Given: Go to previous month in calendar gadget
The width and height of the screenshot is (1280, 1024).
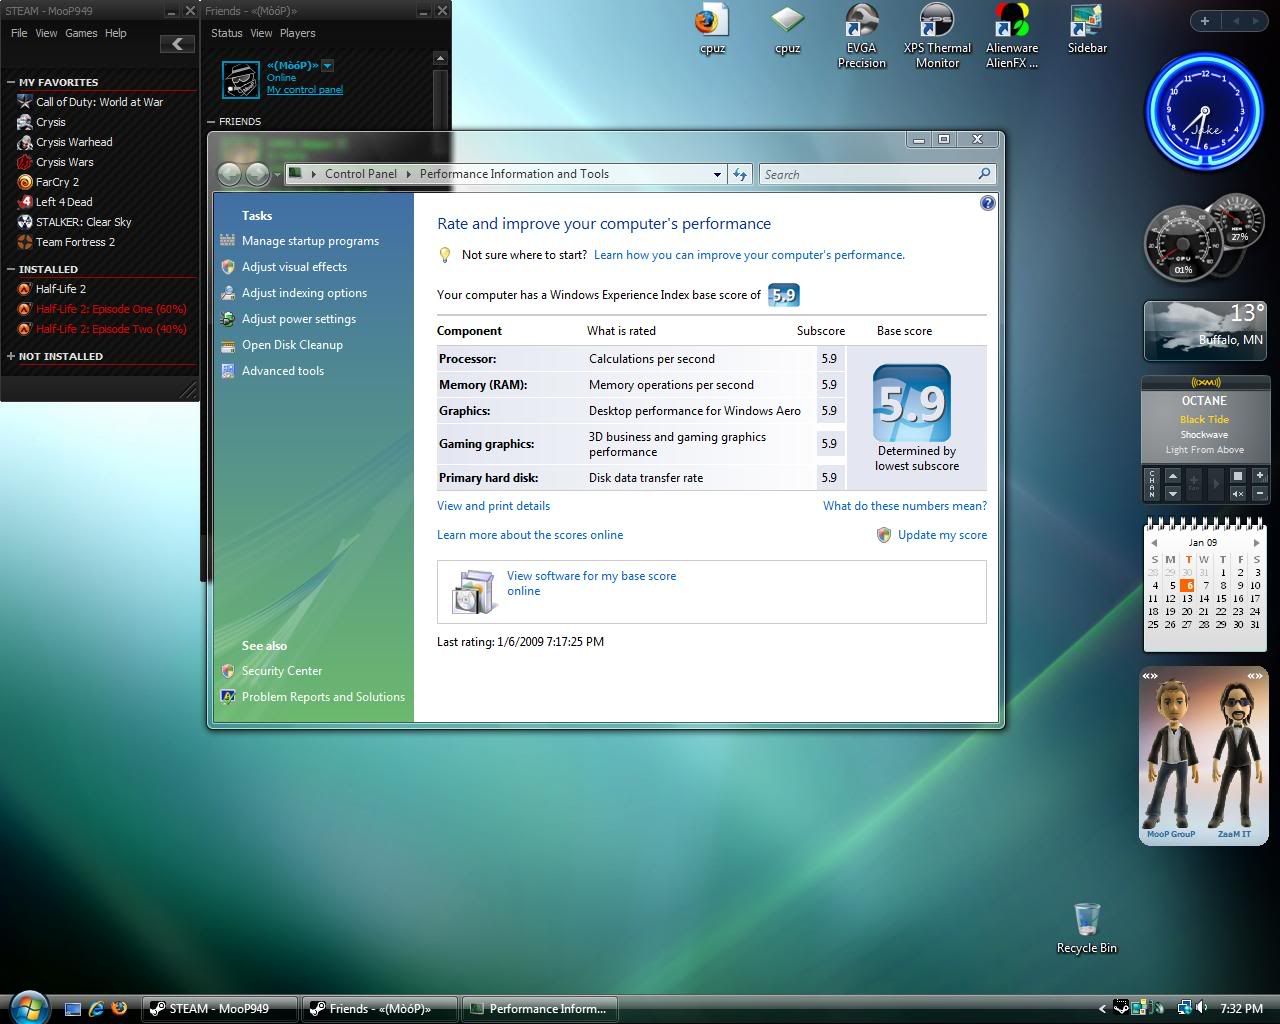Looking at the screenshot, I should coord(1154,543).
